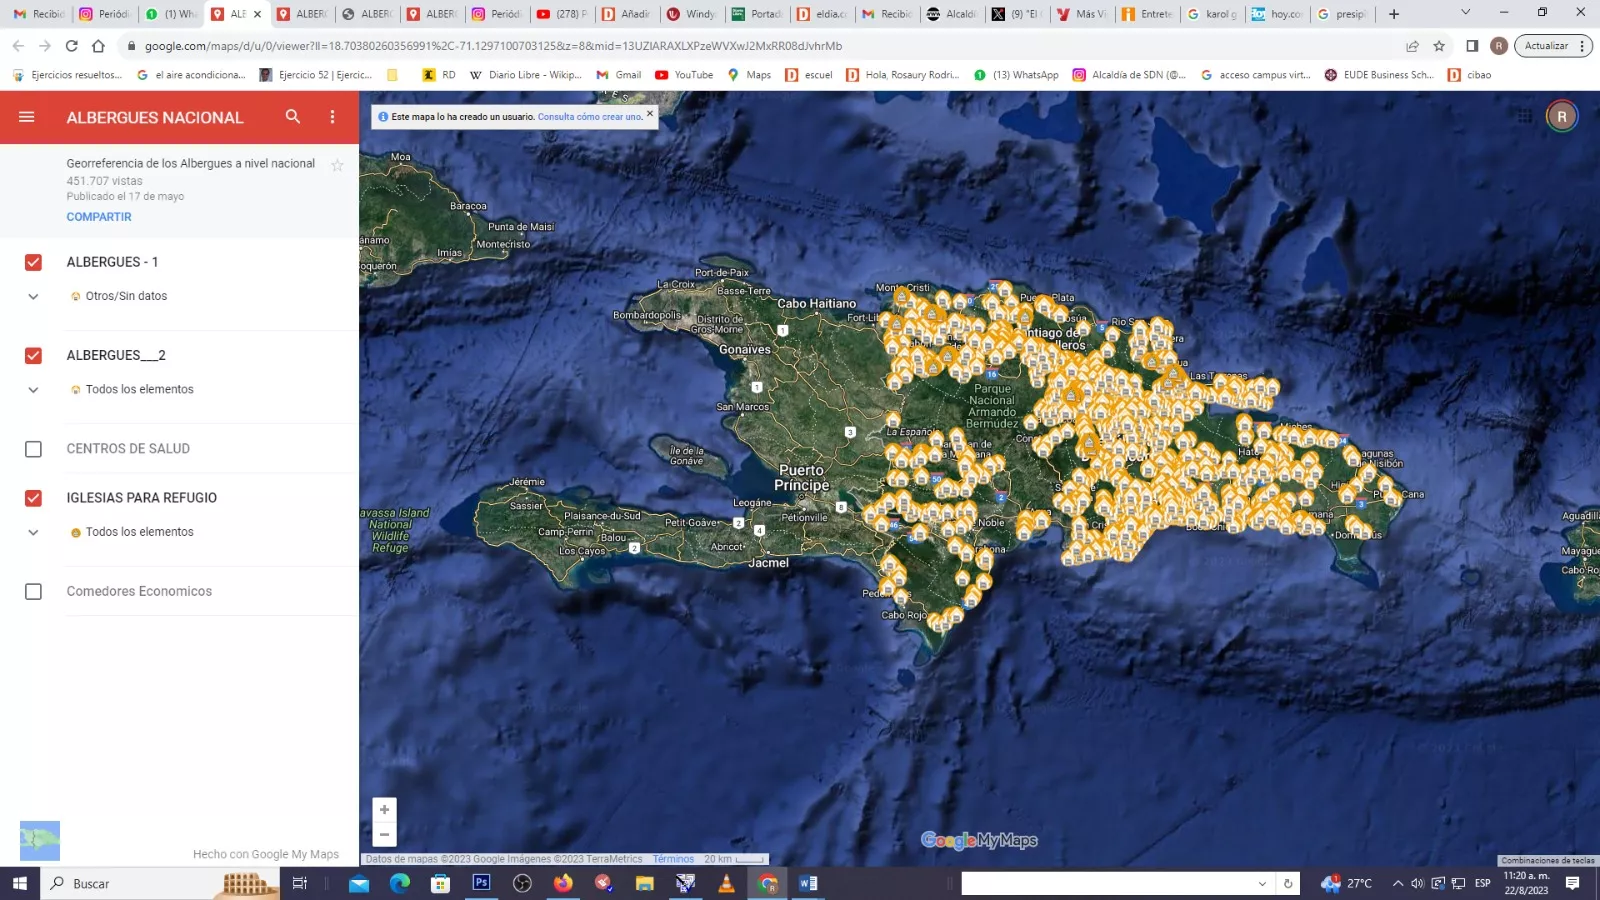Switch to the Windy browser tab
Image resolution: width=1600 pixels, height=900 pixels.
[691, 14]
